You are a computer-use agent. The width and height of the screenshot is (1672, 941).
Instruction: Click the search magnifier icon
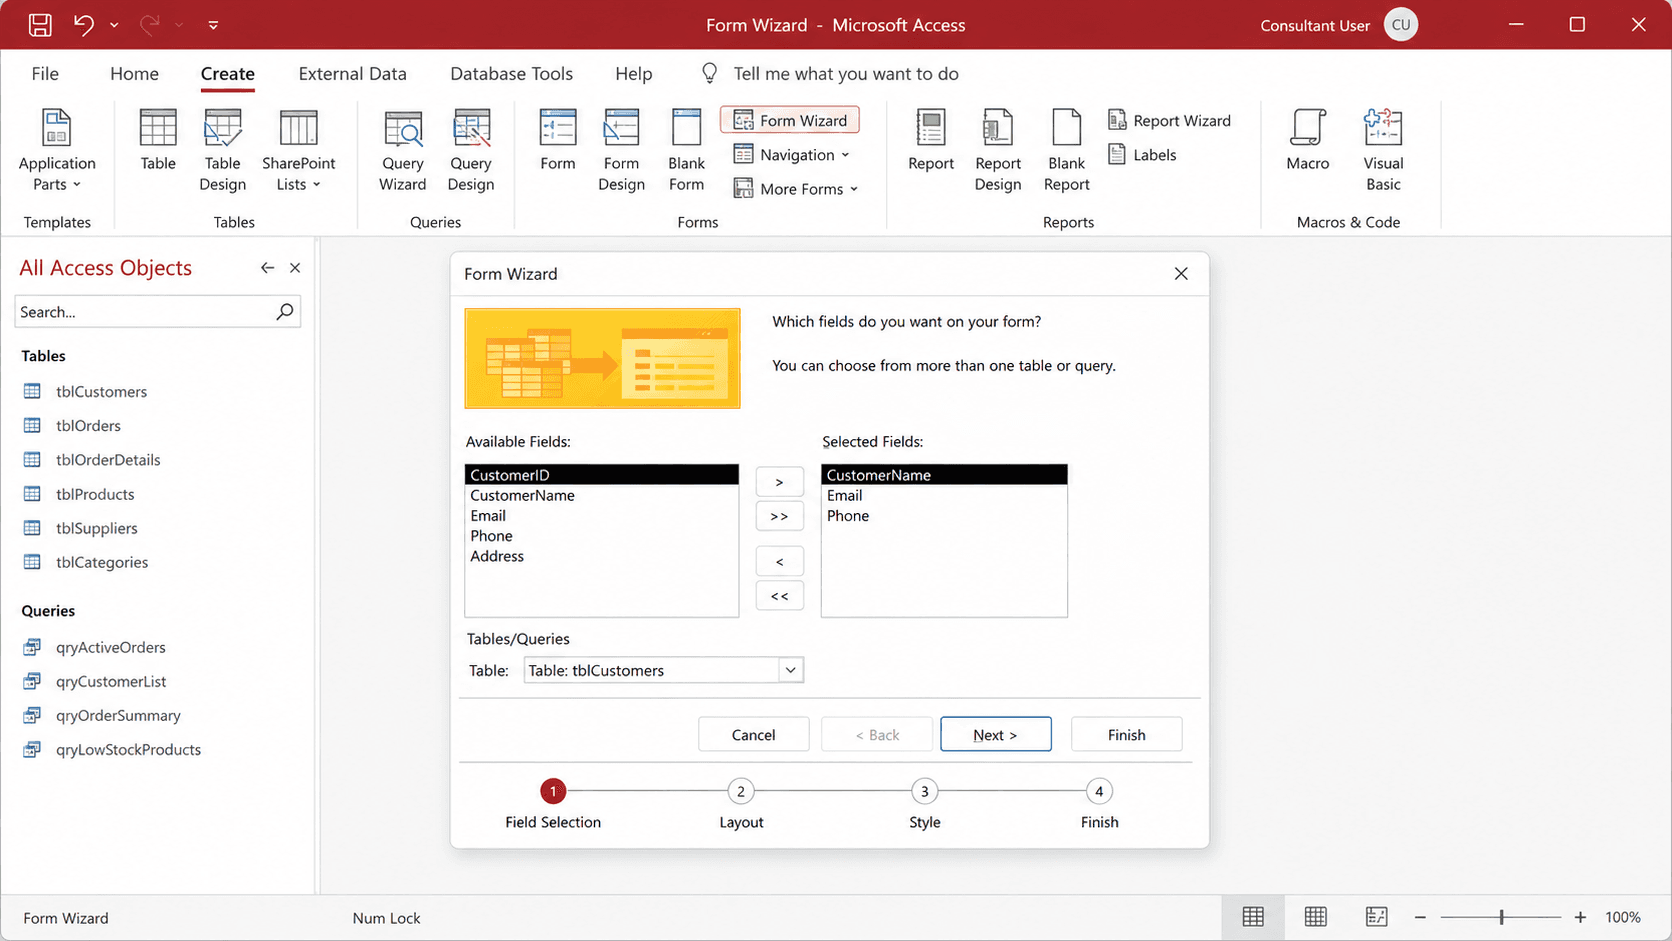coord(285,312)
